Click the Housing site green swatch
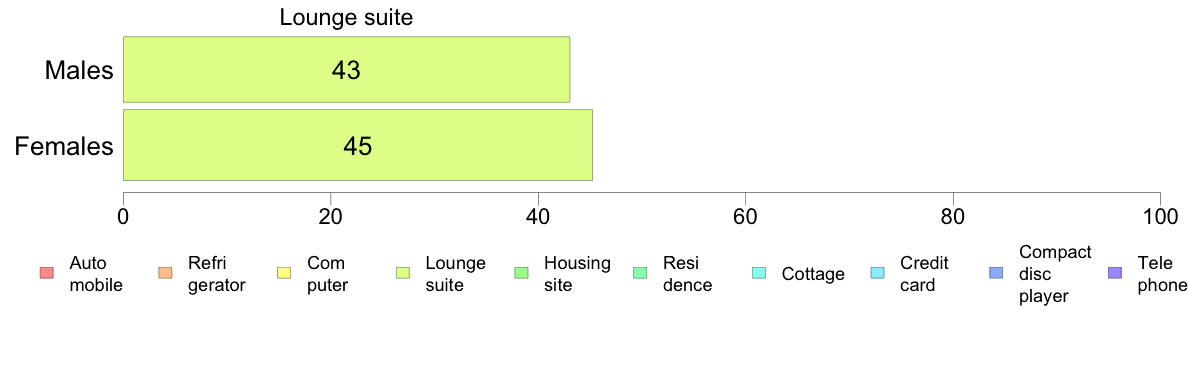Image resolution: width=1188 pixels, height=368 pixels. [520, 273]
